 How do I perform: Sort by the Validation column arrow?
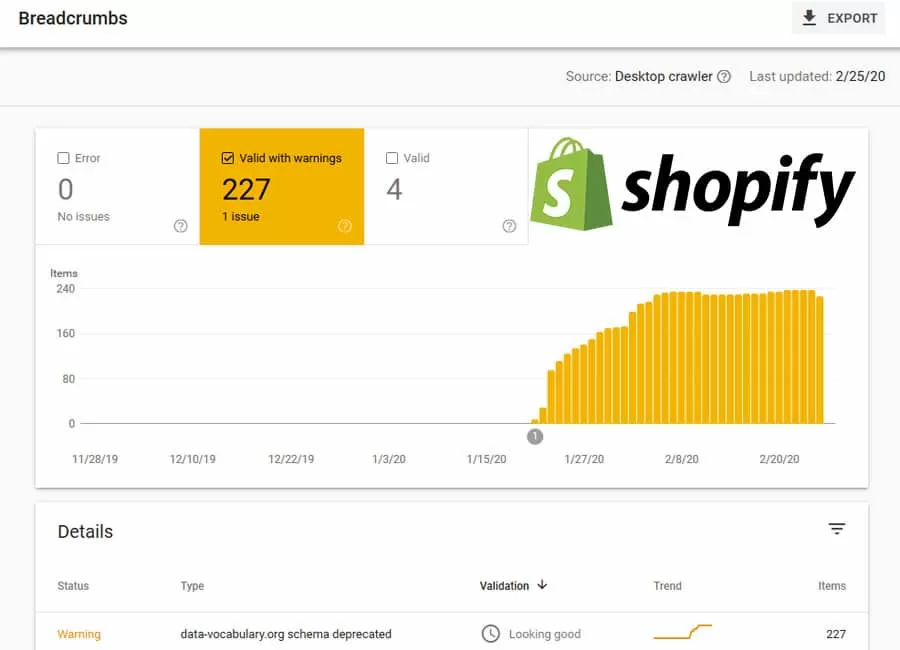542,585
